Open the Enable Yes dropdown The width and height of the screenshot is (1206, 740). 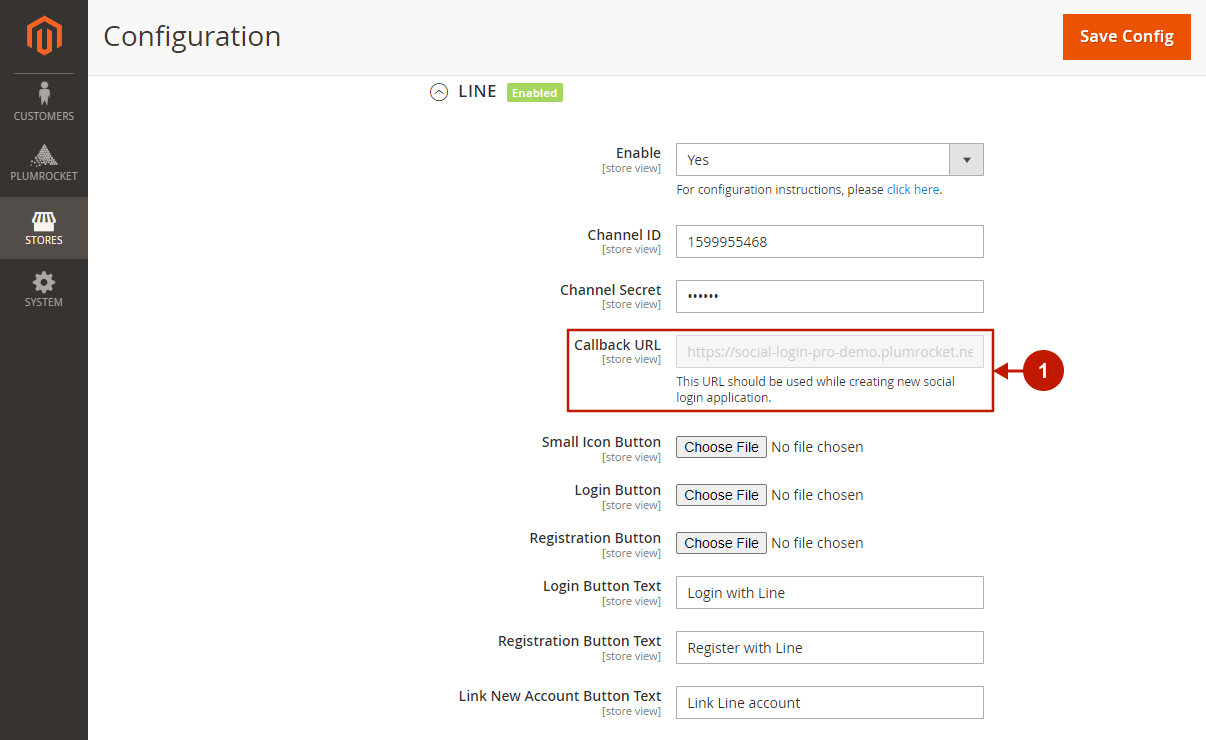click(x=830, y=160)
